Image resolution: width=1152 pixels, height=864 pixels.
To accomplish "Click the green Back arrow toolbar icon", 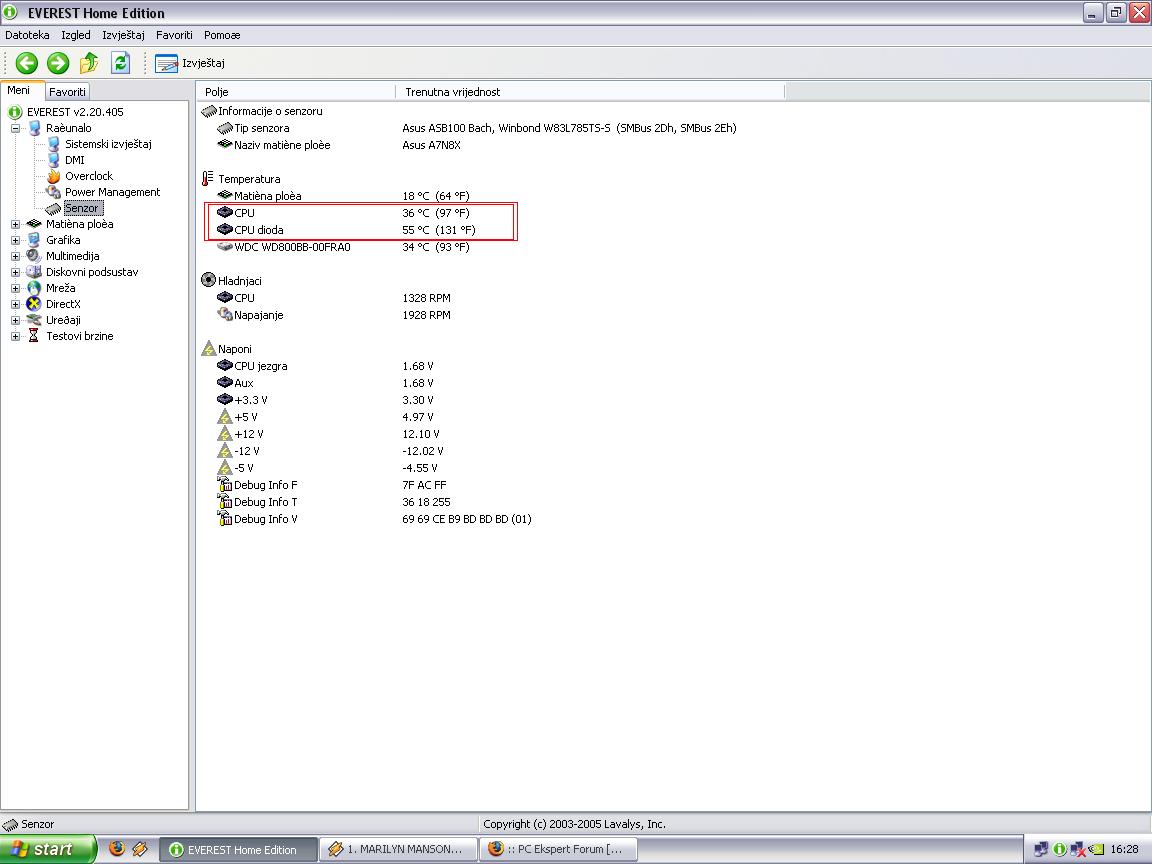I will tap(27, 63).
